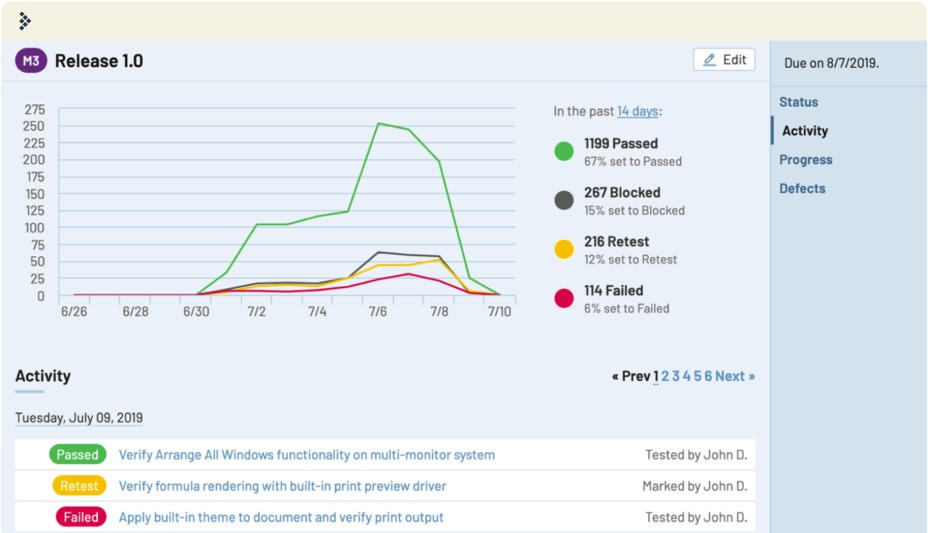Click the Due on 8/7/2019 text
928x533 pixels.
[832, 63]
